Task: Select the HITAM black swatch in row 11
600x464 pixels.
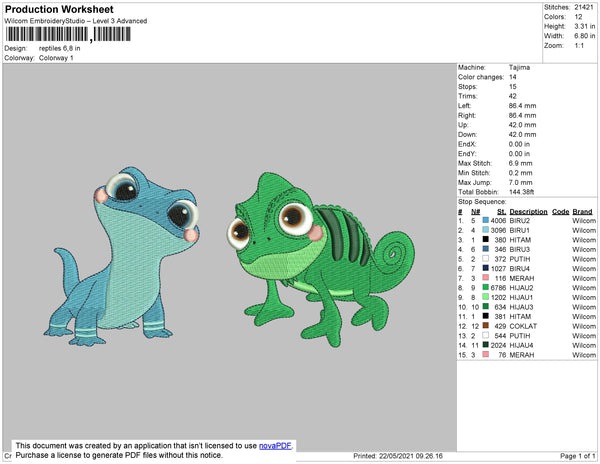Action: coord(486,316)
